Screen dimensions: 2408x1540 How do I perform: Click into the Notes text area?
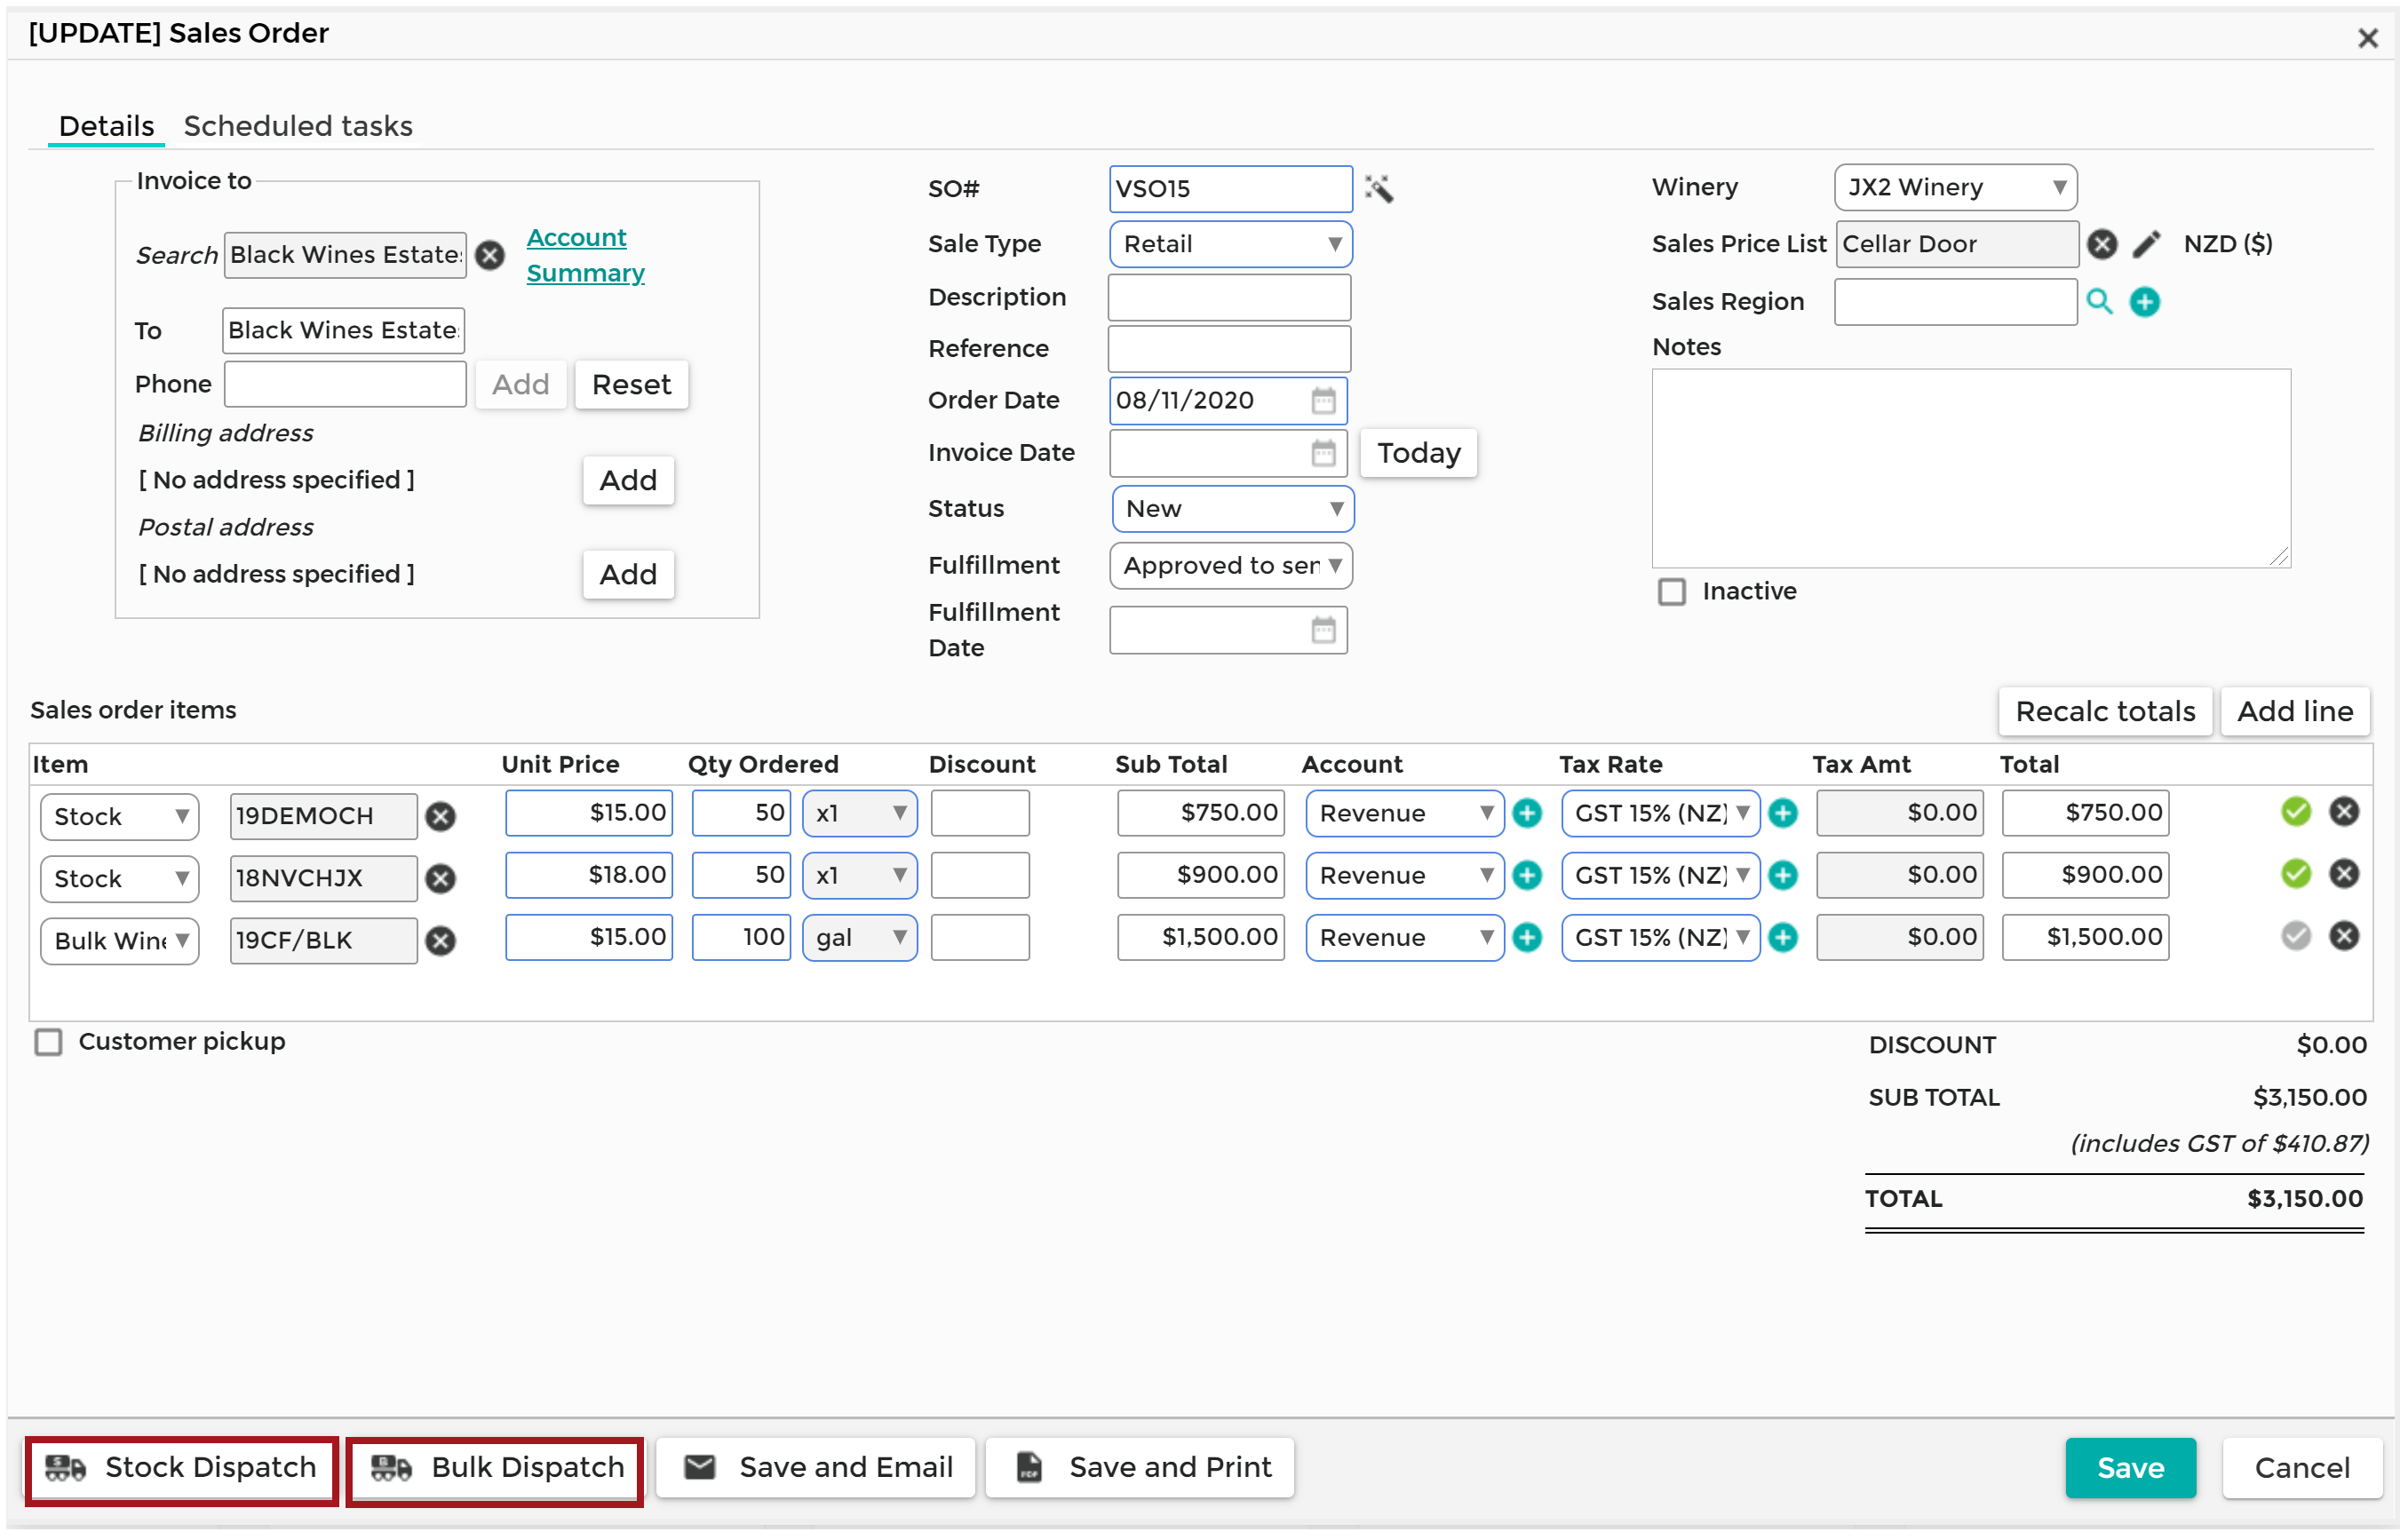[x=1970, y=468]
